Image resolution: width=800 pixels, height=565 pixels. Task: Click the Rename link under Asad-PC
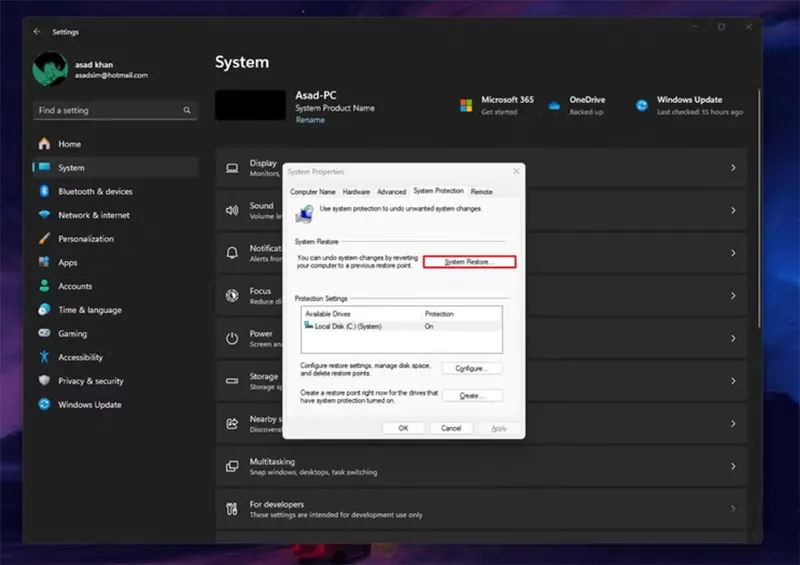(310, 120)
